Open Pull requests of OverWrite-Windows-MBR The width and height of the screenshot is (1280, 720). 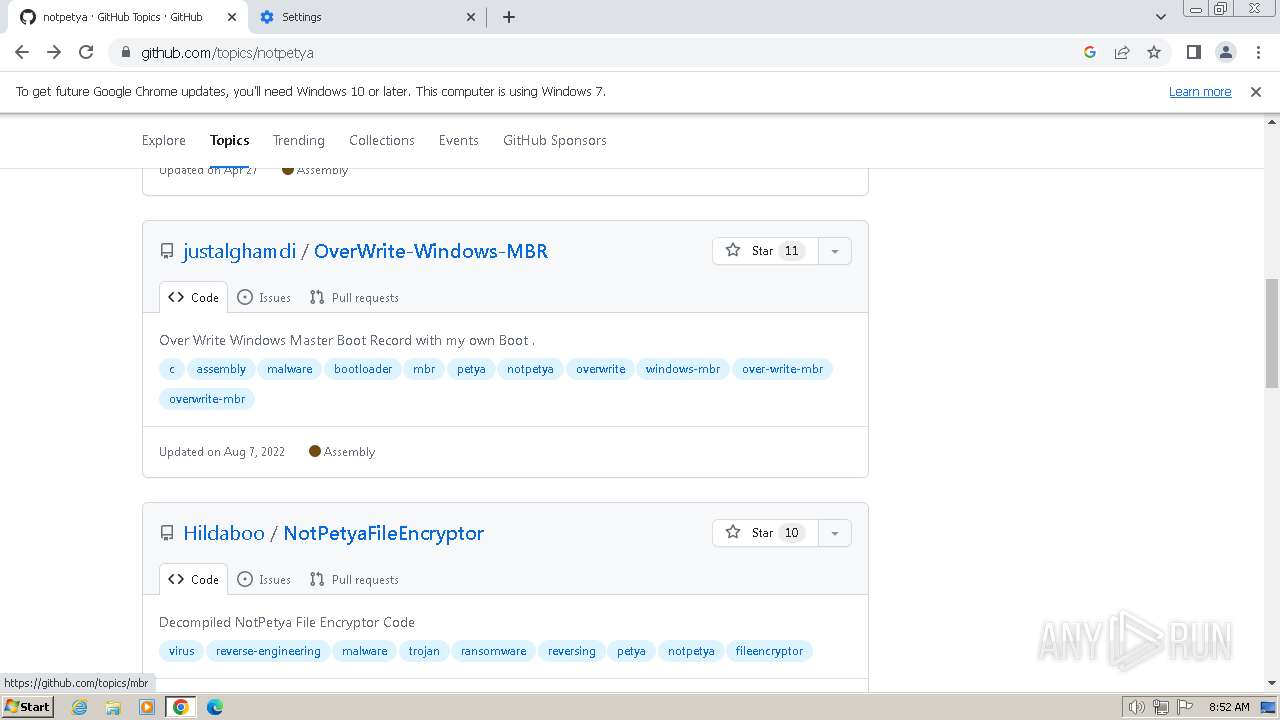pyautogui.click(x=354, y=297)
